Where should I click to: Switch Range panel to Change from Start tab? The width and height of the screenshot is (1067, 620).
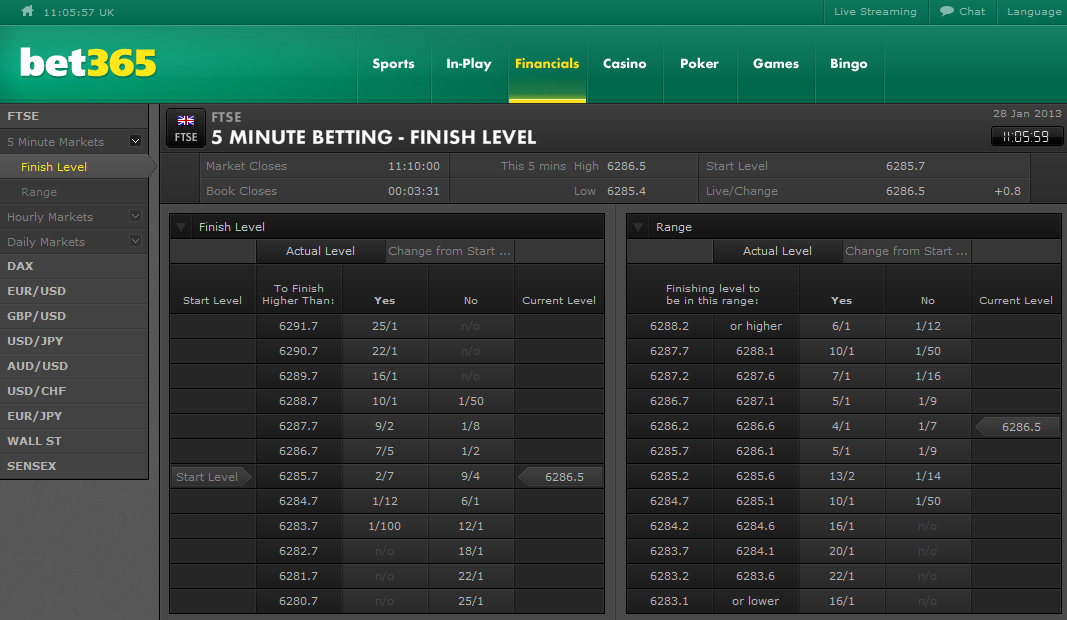coord(906,251)
